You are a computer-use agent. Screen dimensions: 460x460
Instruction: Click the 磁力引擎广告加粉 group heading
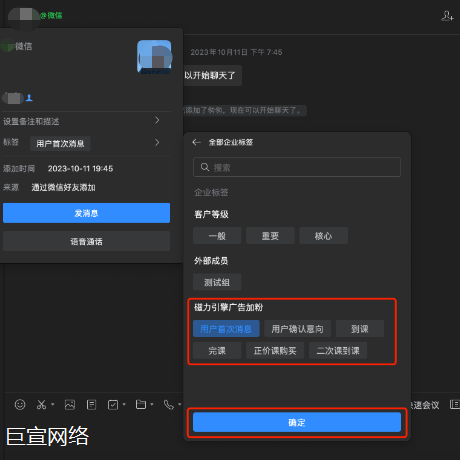(x=229, y=307)
